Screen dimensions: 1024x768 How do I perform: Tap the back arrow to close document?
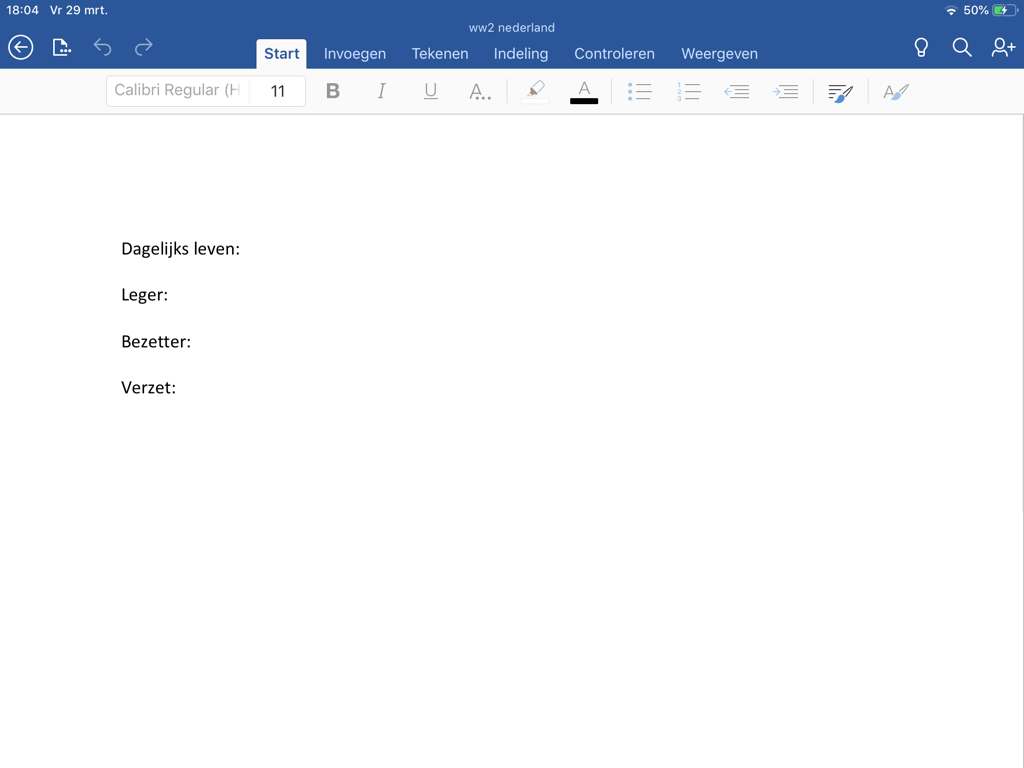pos(21,47)
